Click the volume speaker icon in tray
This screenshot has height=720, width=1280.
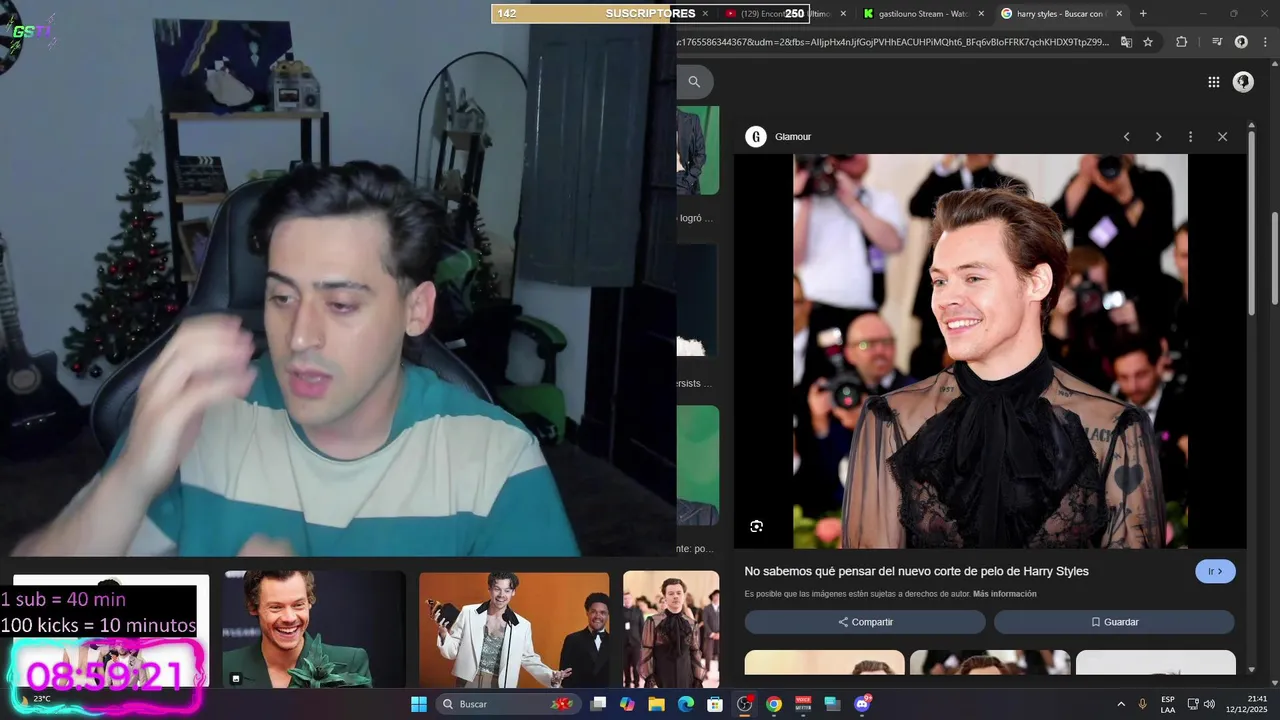pyautogui.click(x=1209, y=704)
